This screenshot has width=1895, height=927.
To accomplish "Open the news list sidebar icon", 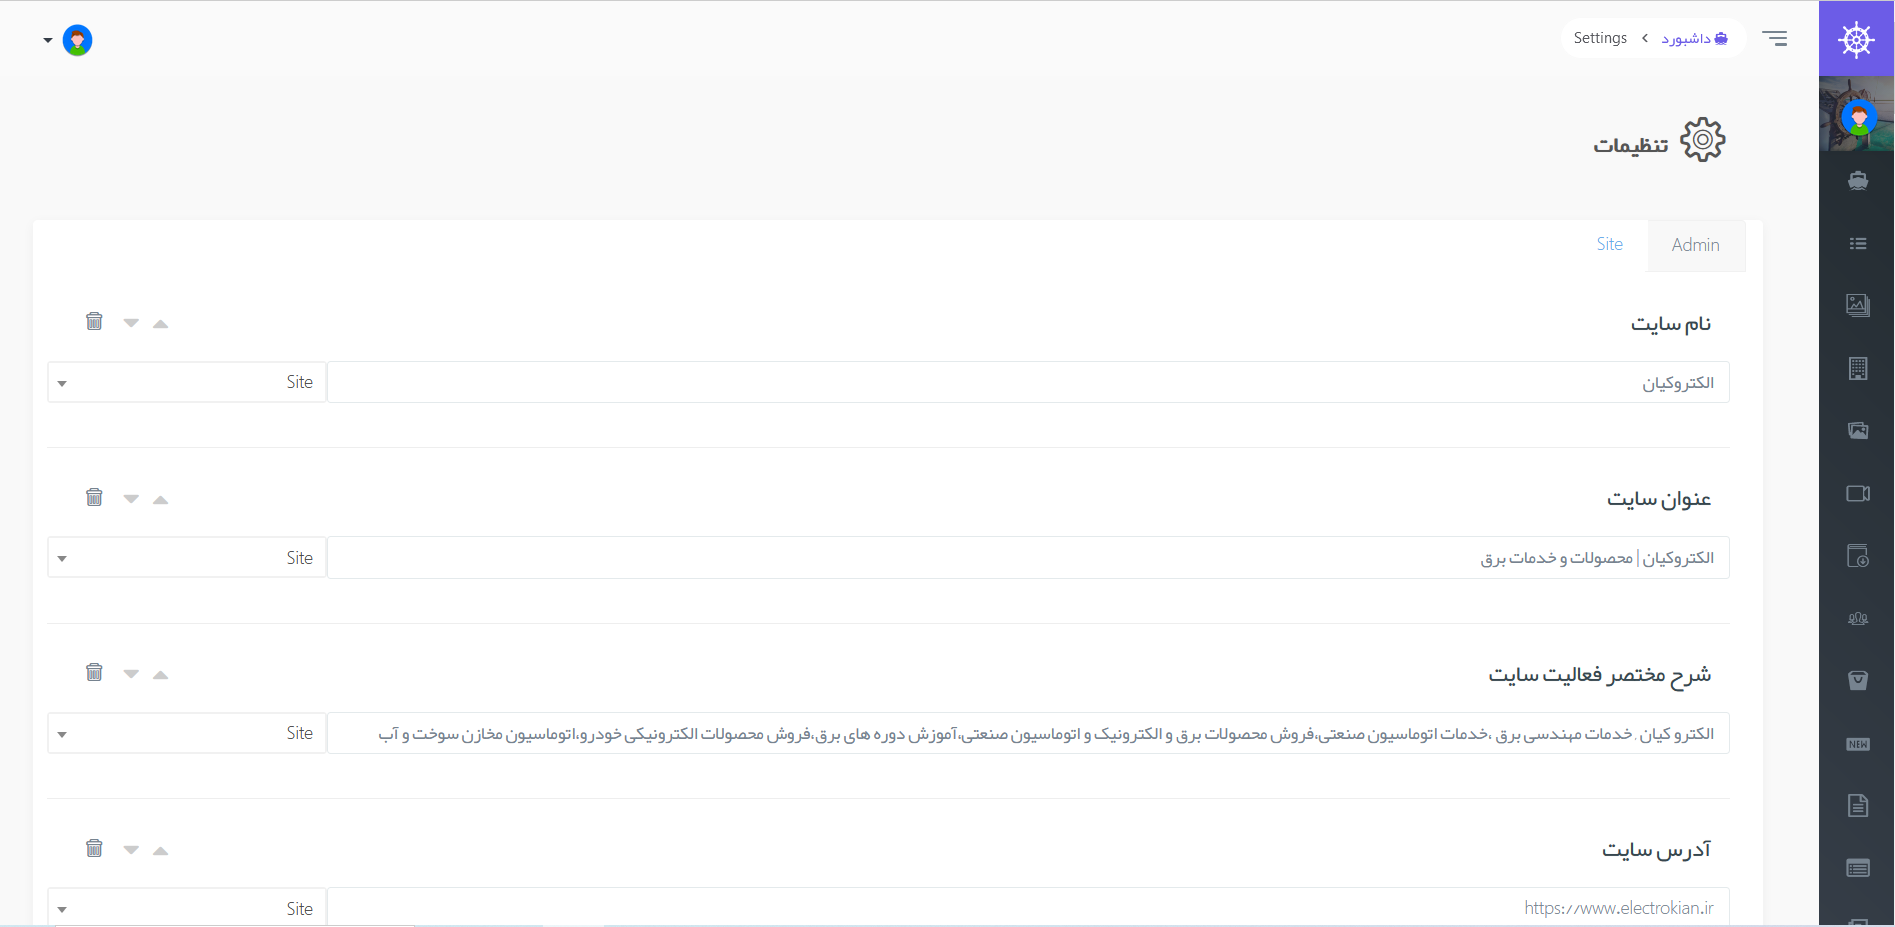I will point(1858,868).
